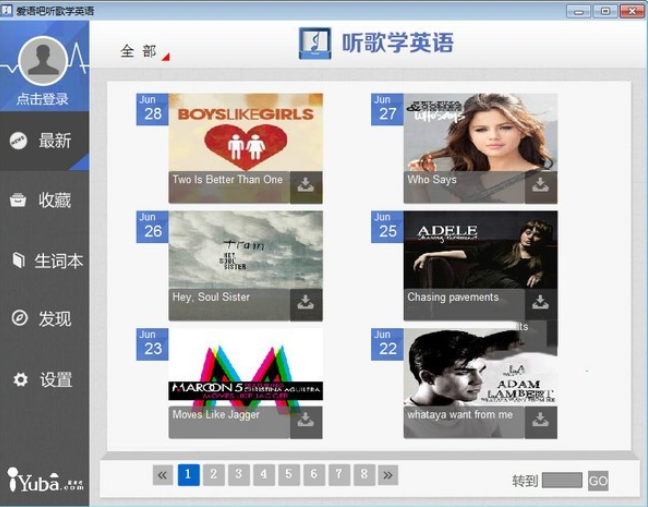Open the 最新 (latest) section
This screenshot has width=648, height=507.
(x=44, y=141)
